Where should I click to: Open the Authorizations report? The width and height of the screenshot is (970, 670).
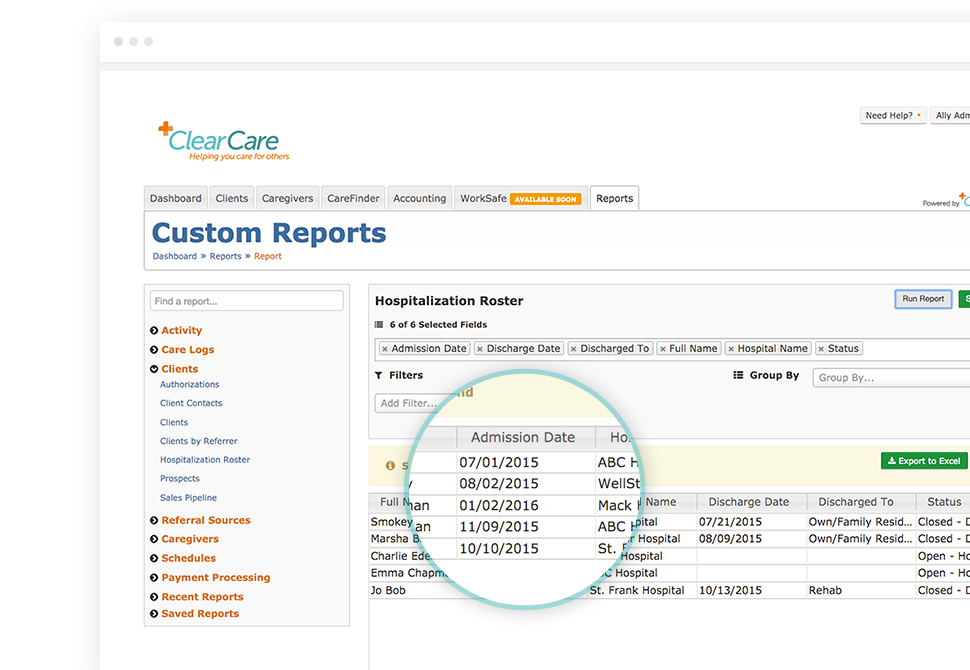[x=189, y=384]
